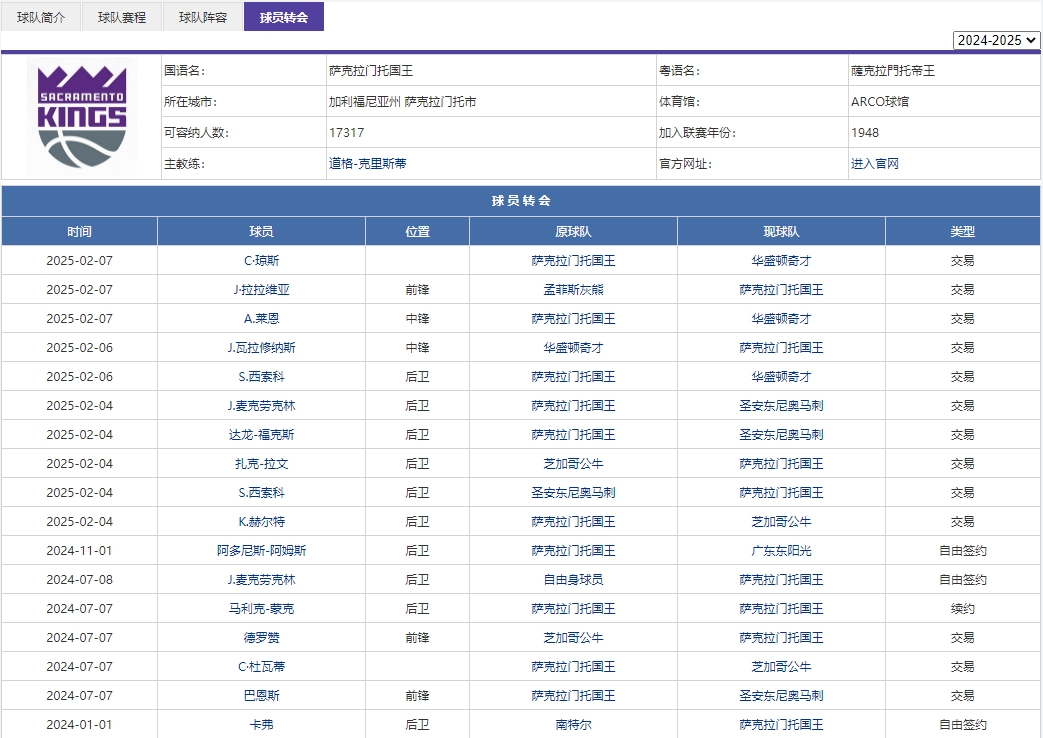This screenshot has height=738, width=1043.
Task: View J·拉拉维亚 player details
Action: coord(260,289)
